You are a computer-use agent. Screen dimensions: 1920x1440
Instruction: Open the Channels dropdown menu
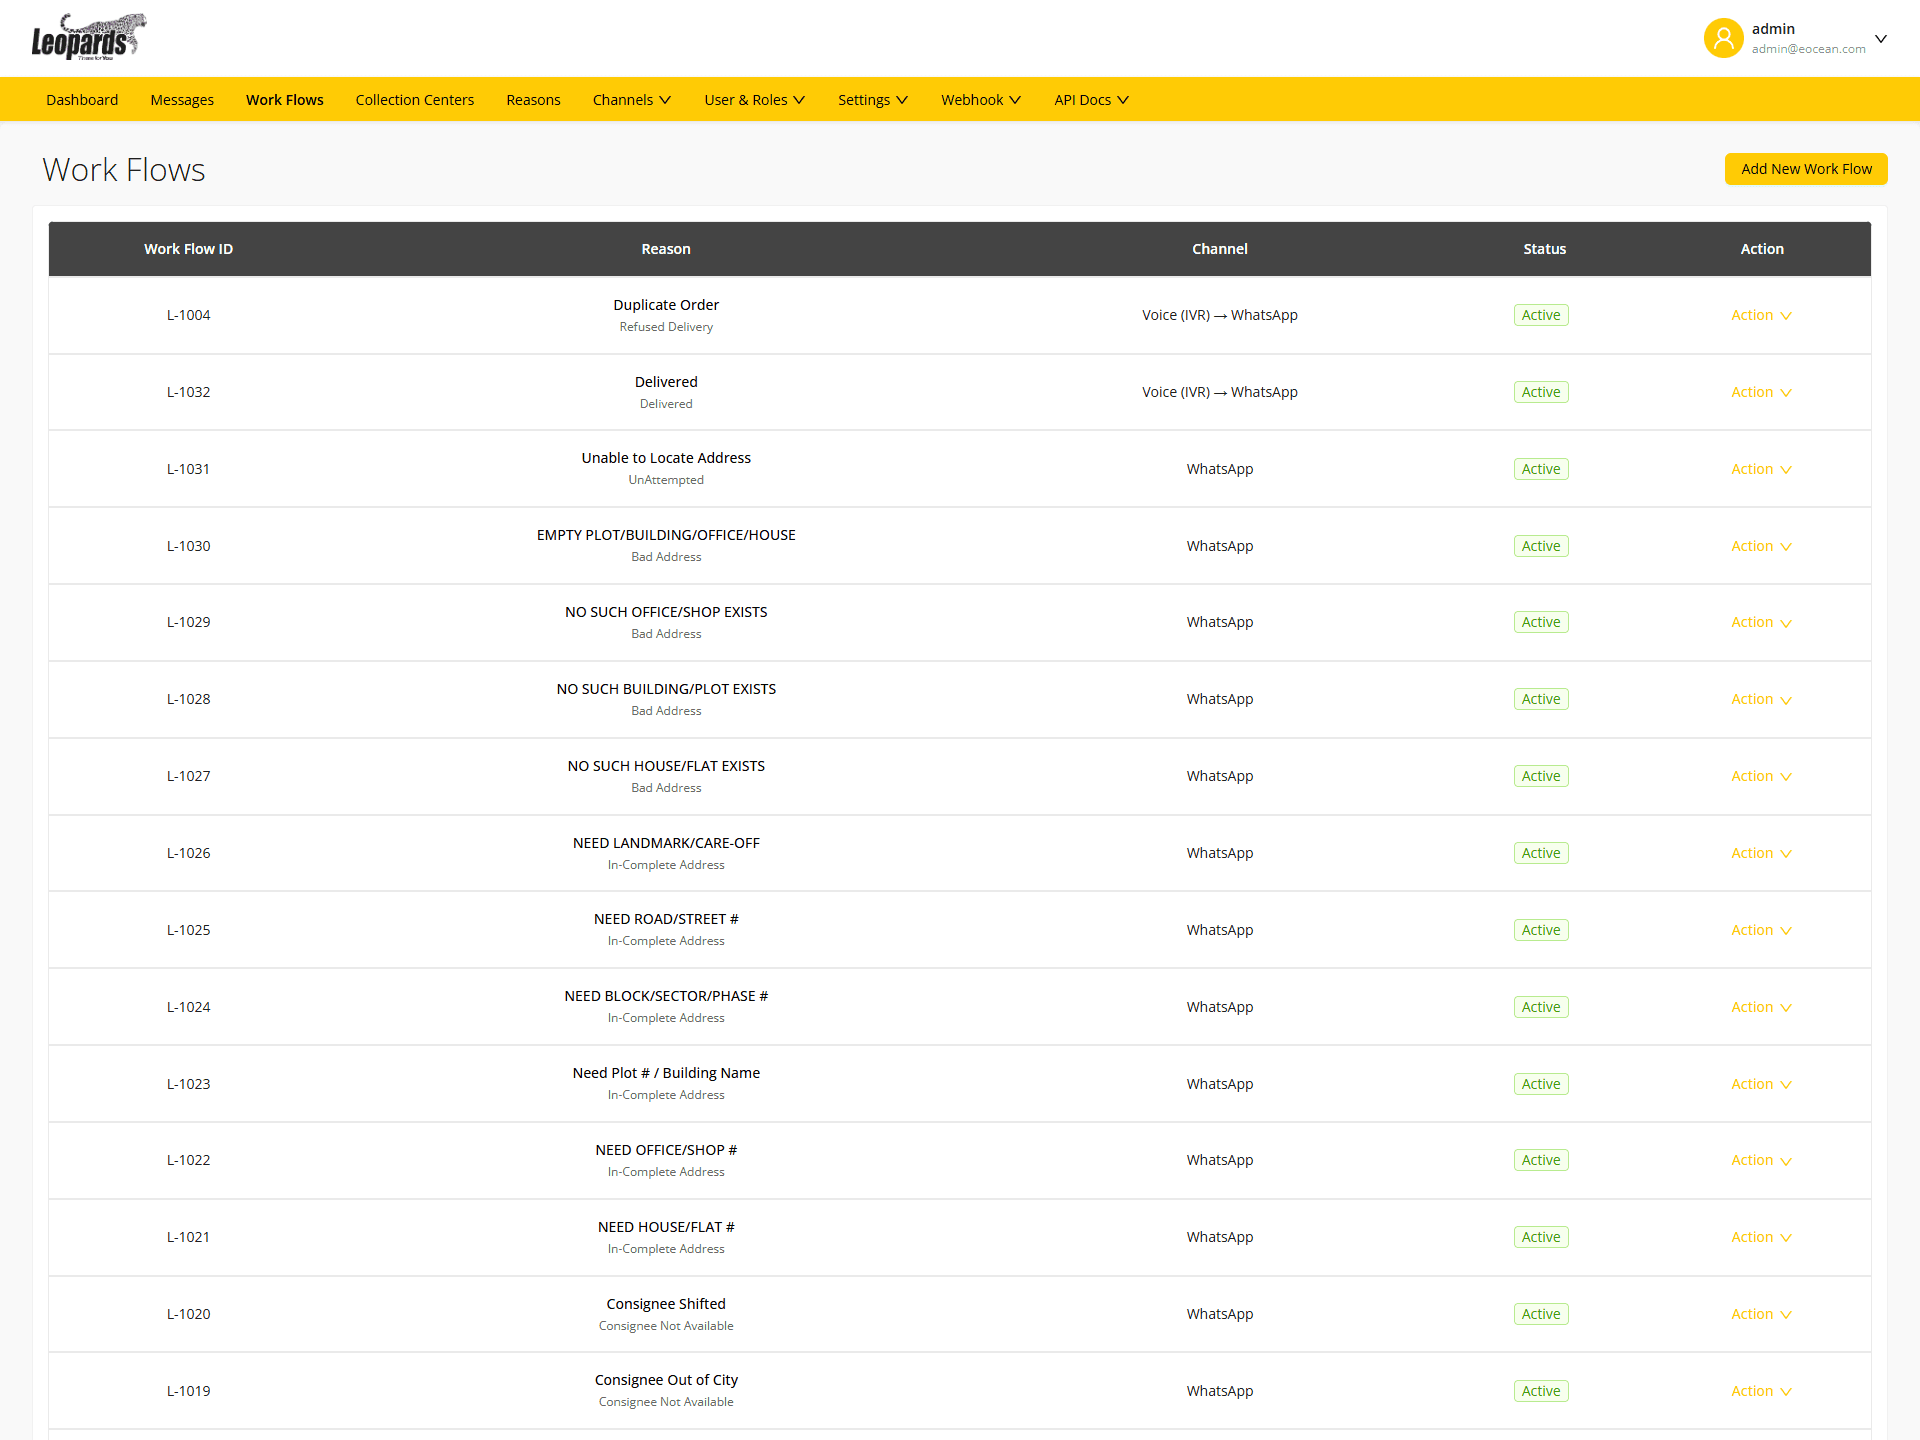[631, 99]
